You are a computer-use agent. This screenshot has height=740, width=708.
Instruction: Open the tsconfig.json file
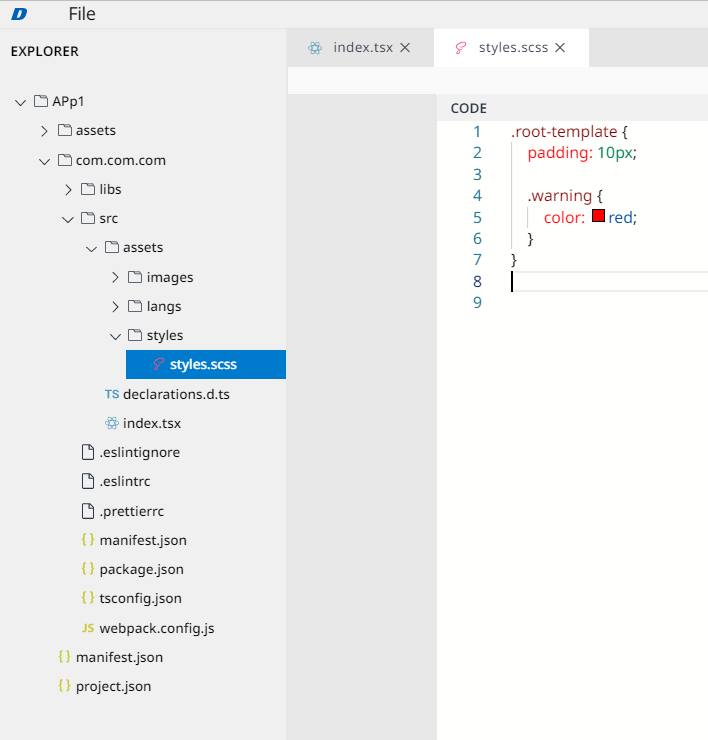pos(141,598)
